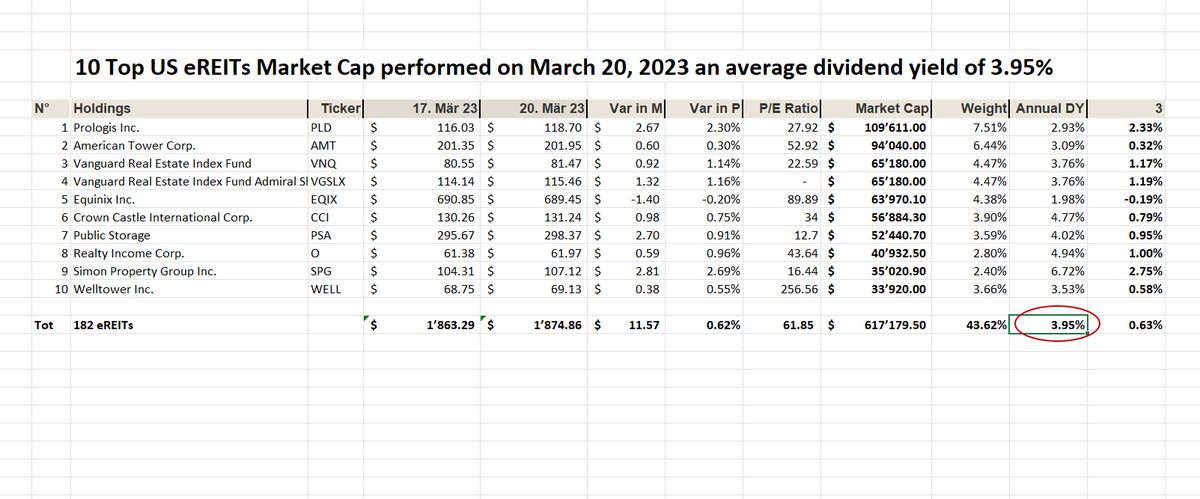Screen dimensions: 1200x499
Task: Select the P/E Ratio header cell
Action: coord(789,109)
